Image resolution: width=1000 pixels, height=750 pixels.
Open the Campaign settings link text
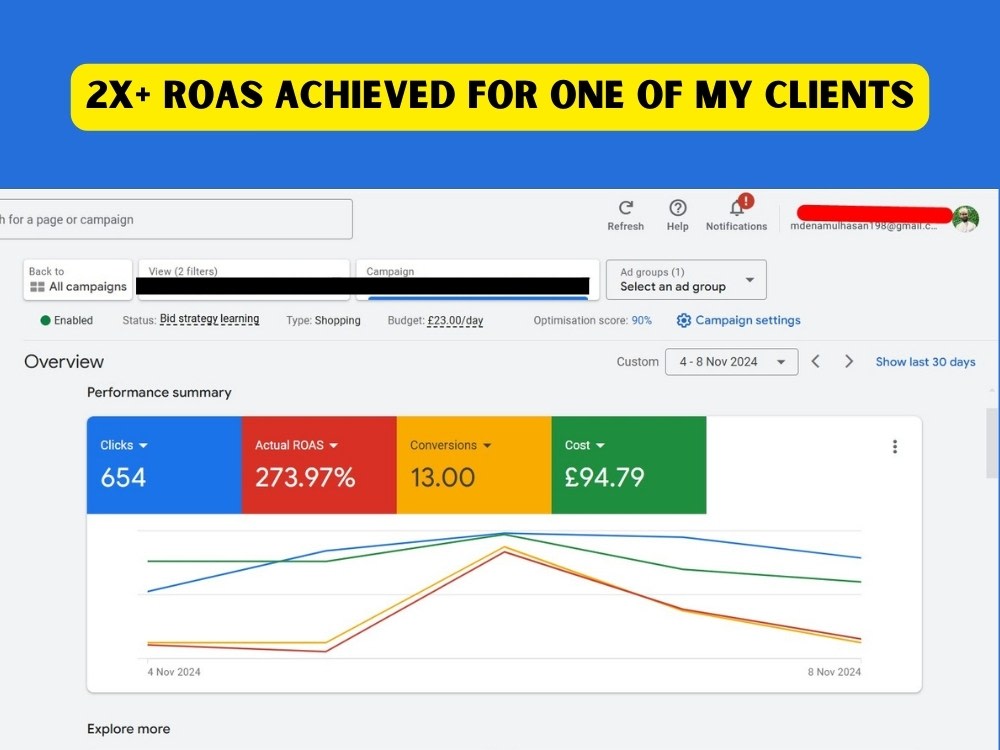click(x=747, y=320)
